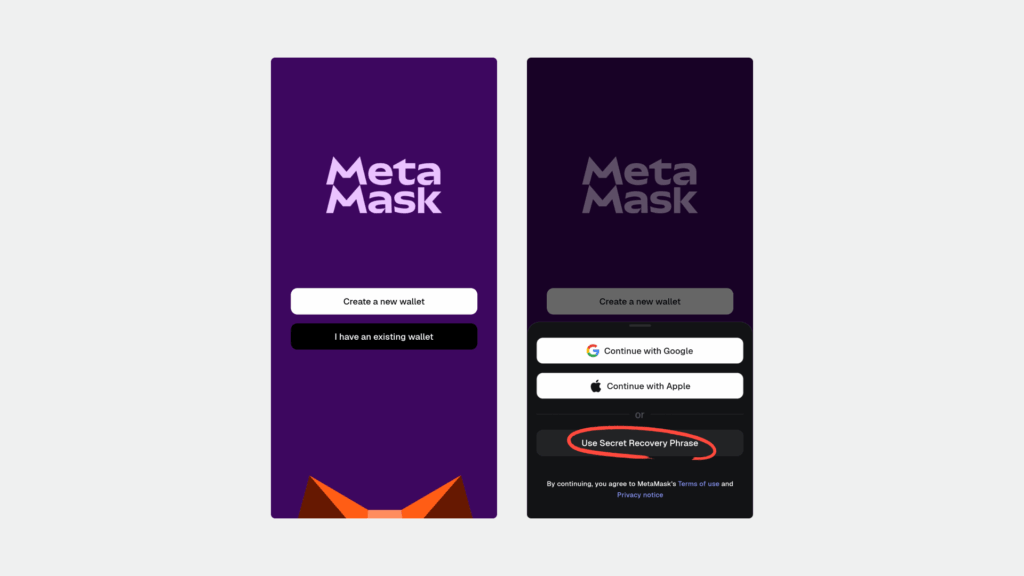Click the Apple logo icon
This screenshot has height=576, width=1024.
(x=596, y=386)
